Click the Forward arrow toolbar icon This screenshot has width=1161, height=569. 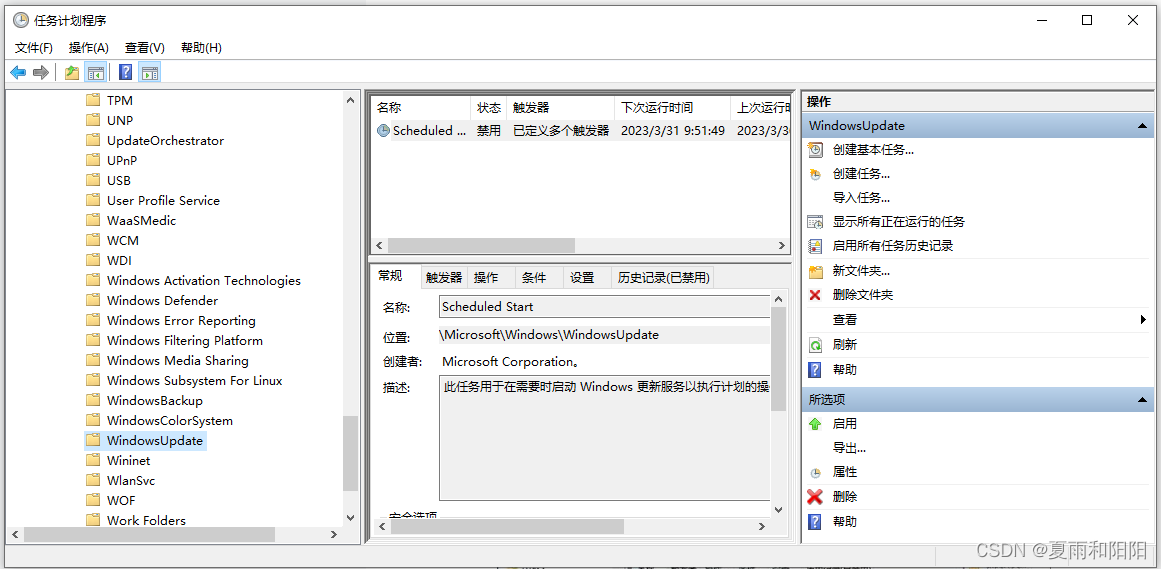tap(41, 73)
